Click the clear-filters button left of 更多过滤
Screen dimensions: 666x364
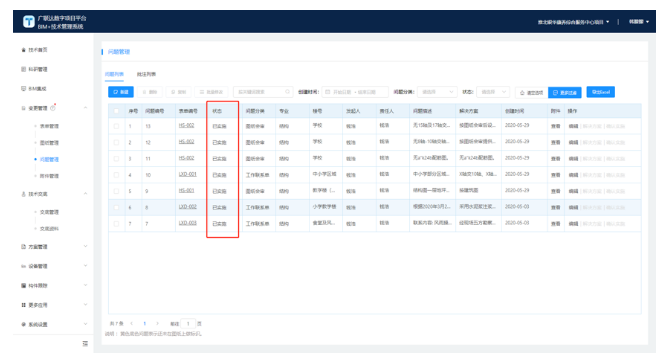pyautogui.click(x=531, y=92)
